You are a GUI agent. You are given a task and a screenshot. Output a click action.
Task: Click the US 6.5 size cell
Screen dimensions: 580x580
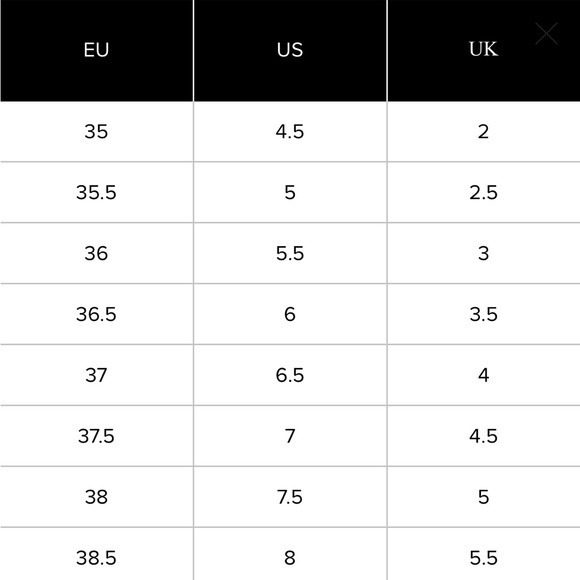(290, 375)
